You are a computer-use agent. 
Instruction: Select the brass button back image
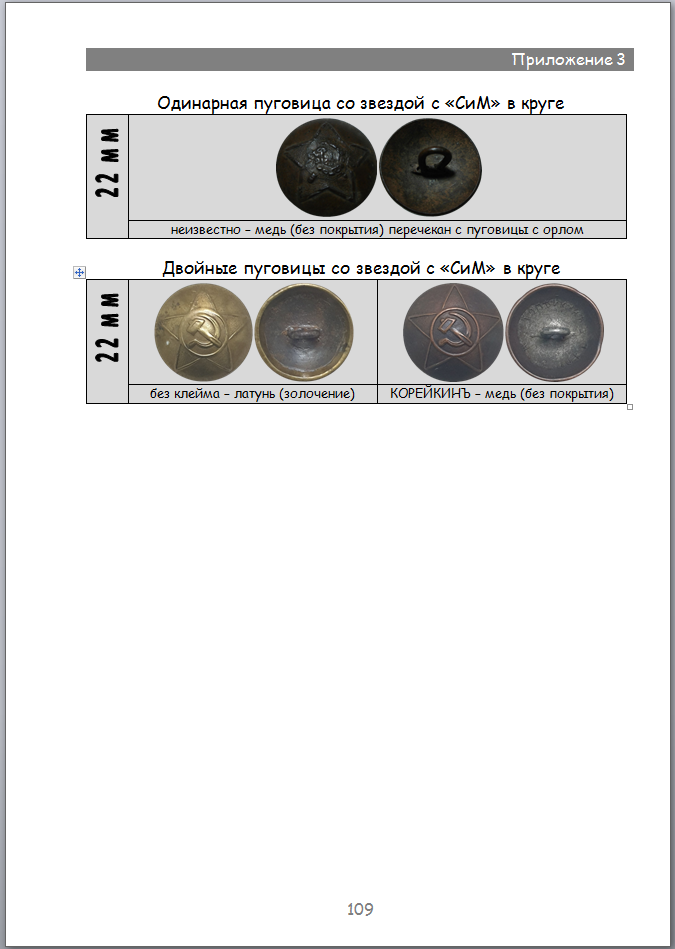305,332
